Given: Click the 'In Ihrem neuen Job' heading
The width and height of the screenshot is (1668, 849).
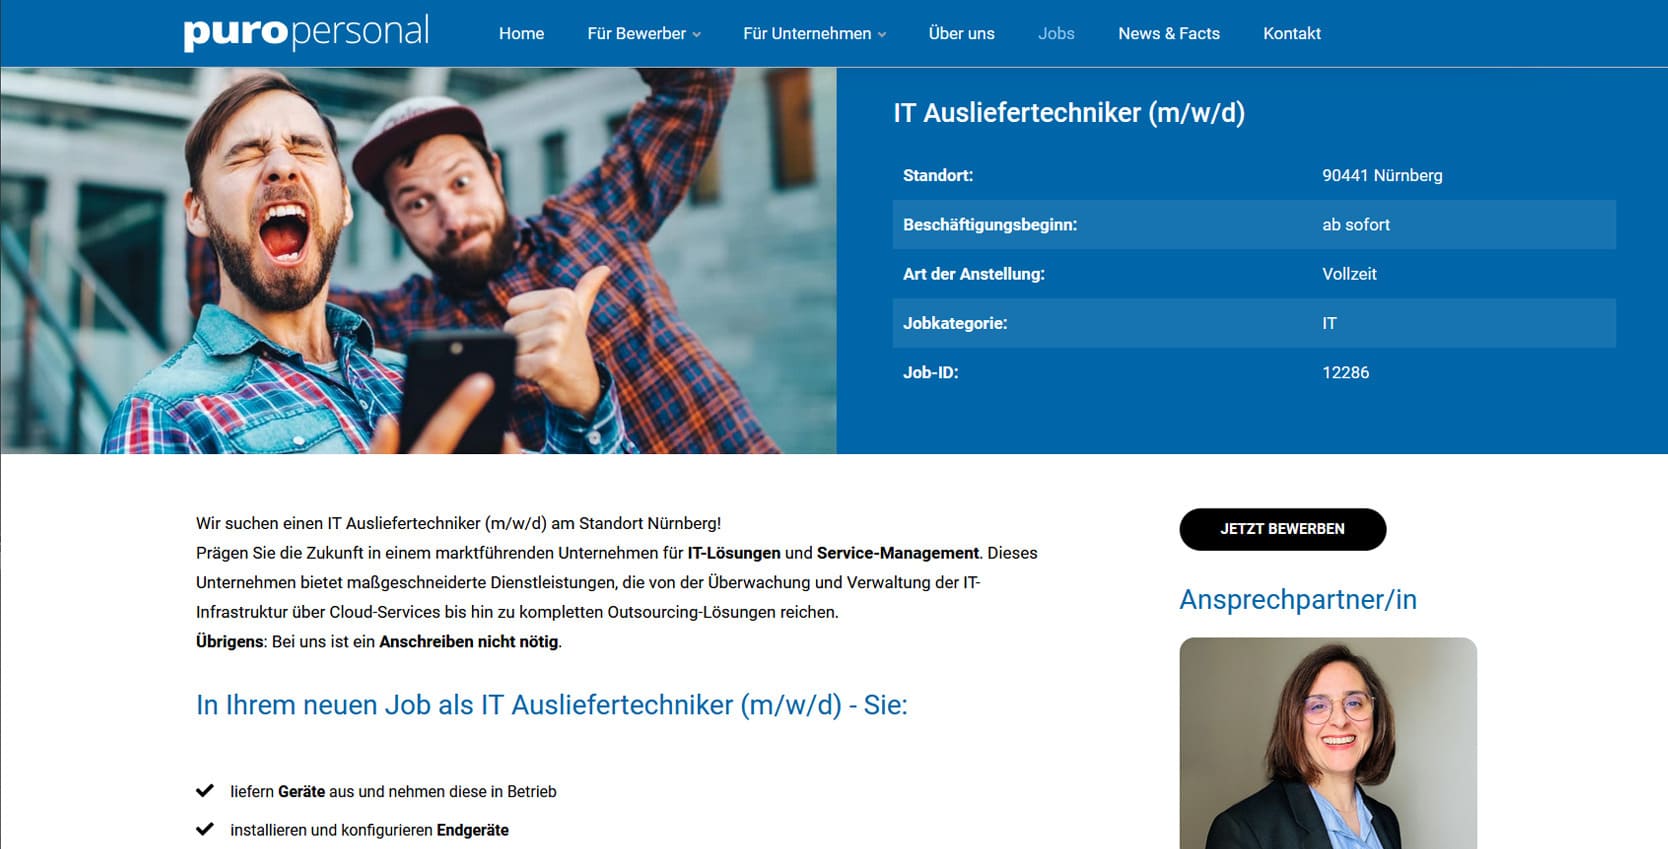Looking at the screenshot, I should coord(551,705).
